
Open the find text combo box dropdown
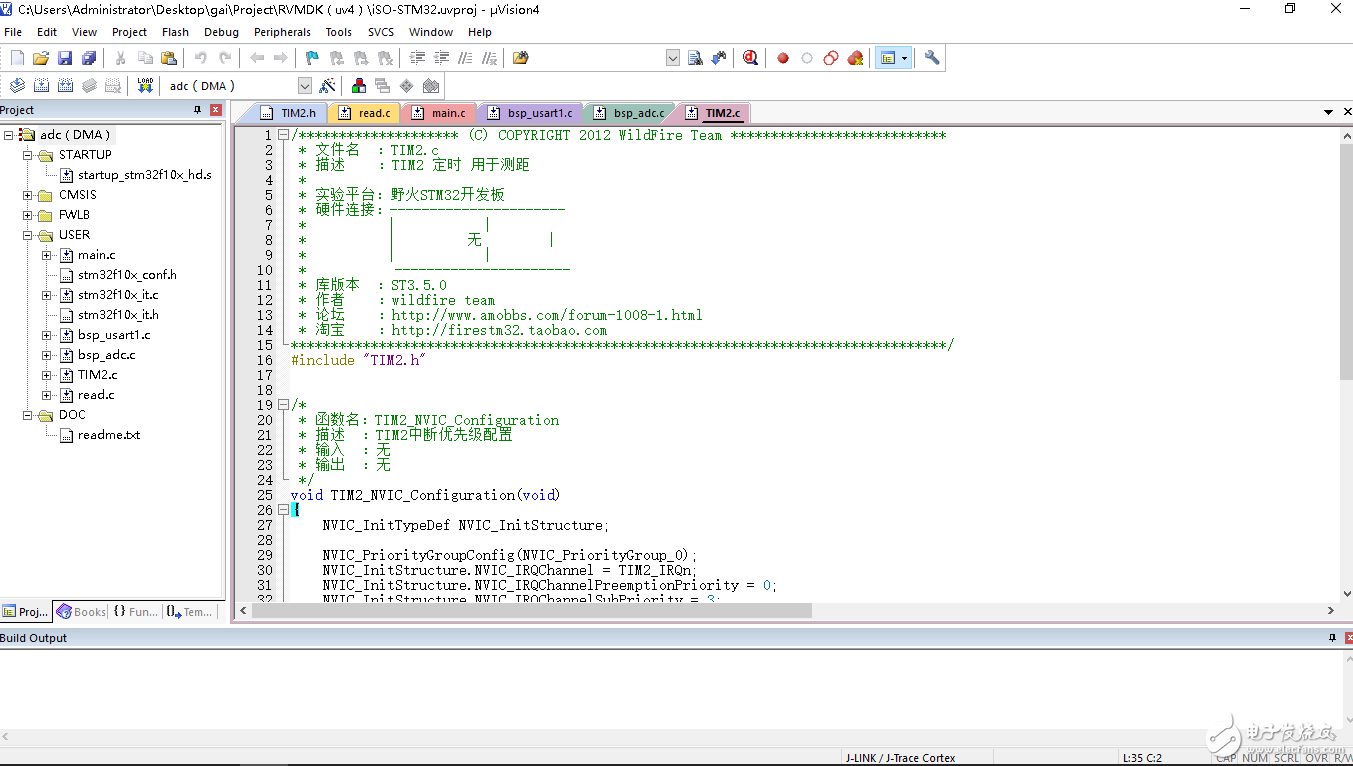[673, 58]
